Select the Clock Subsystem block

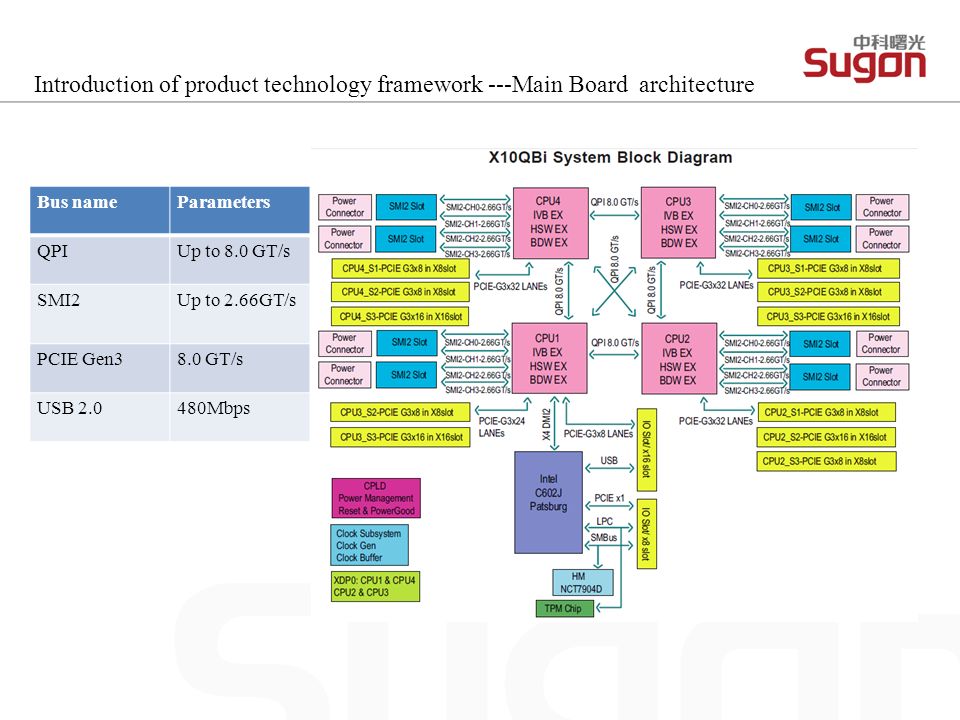click(x=369, y=545)
